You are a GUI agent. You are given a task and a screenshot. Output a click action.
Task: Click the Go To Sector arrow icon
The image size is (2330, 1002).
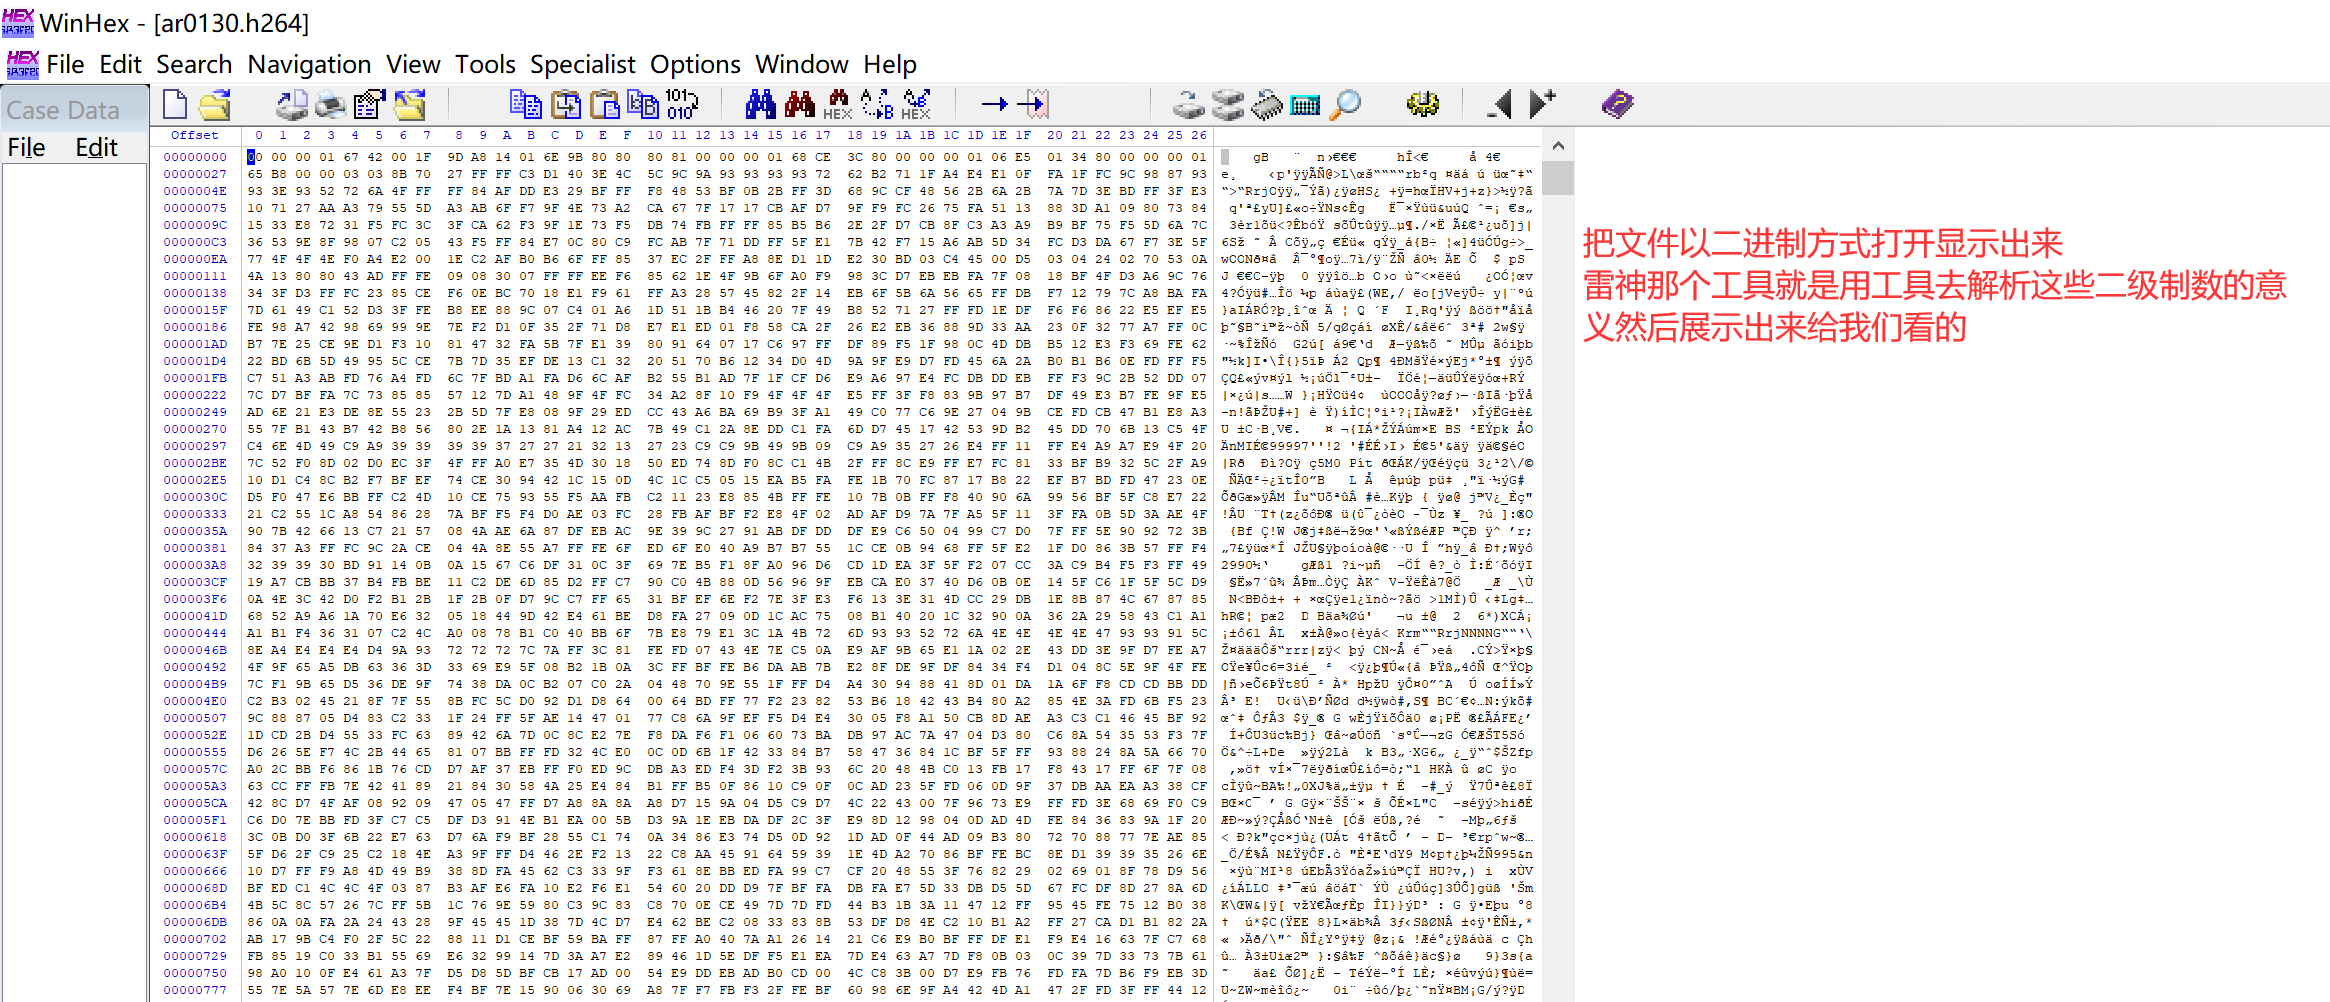(1033, 104)
